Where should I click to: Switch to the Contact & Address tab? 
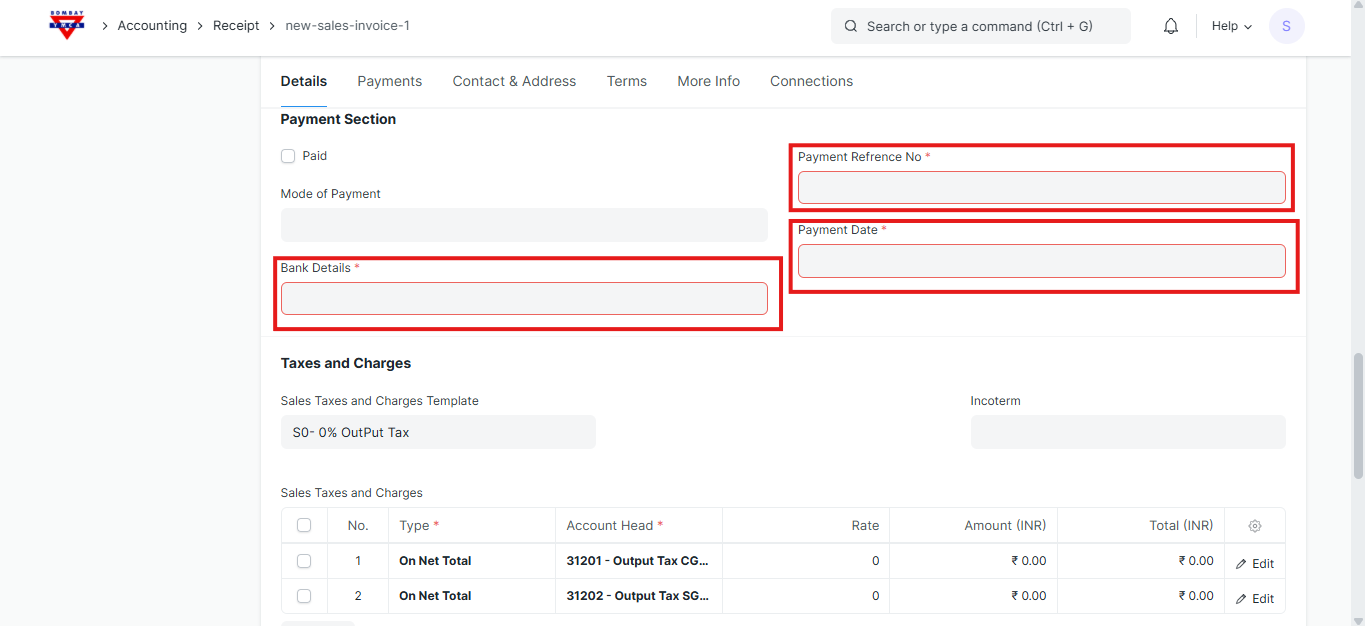[x=514, y=81]
